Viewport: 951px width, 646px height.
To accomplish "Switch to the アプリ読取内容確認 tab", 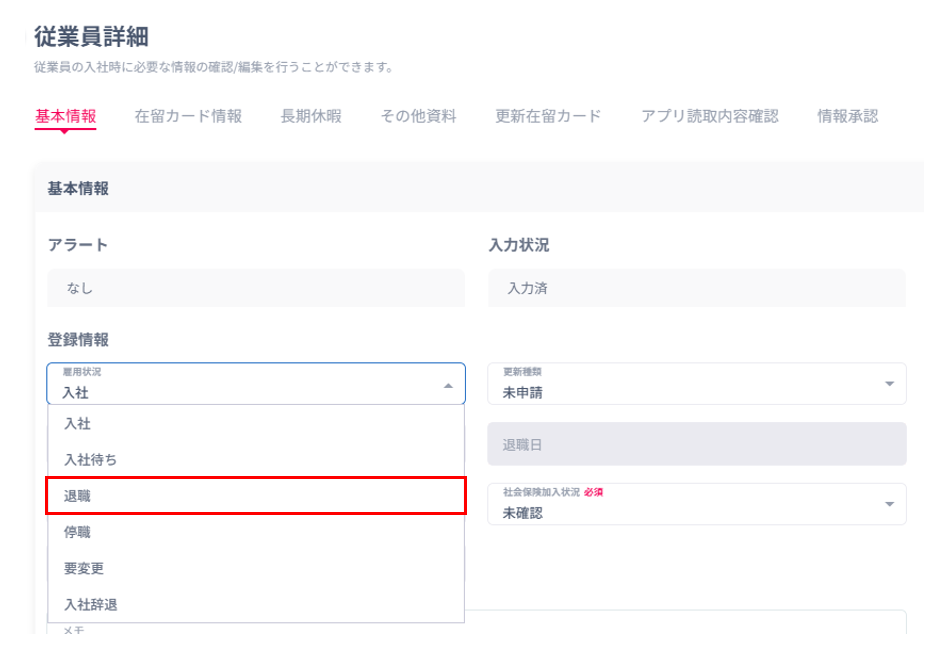I will click(709, 116).
